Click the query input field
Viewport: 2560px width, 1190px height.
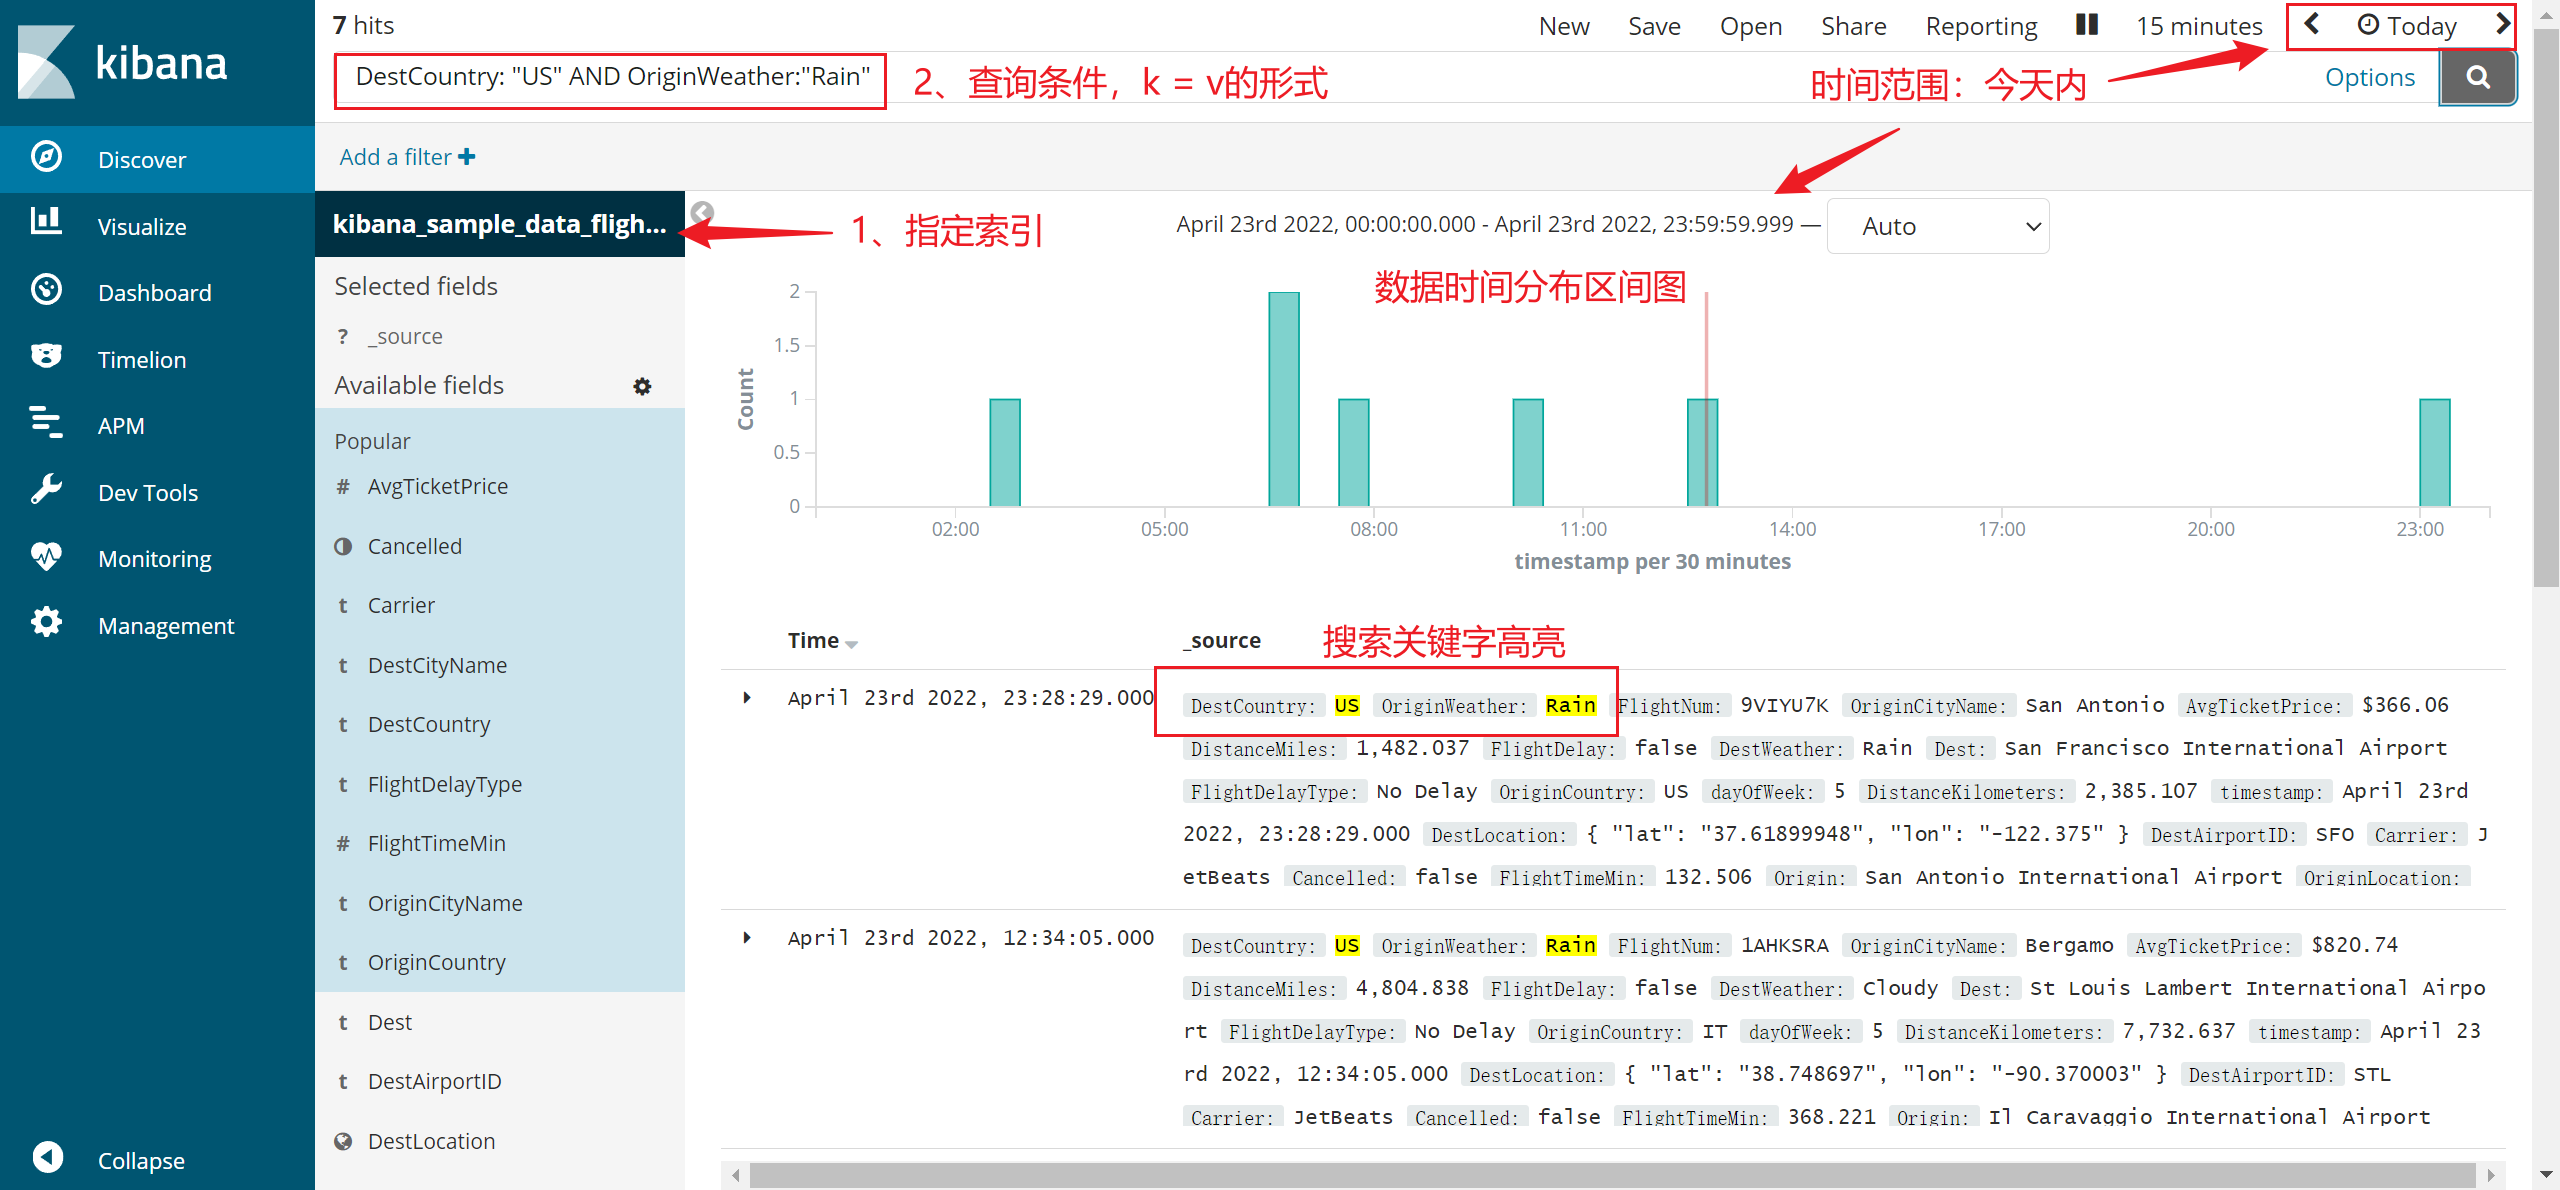pos(610,78)
